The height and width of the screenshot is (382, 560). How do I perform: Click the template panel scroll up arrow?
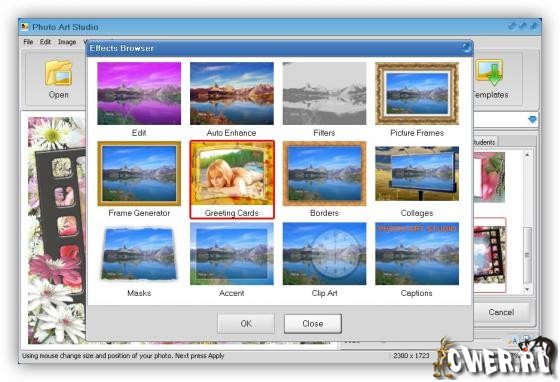coord(527,155)
